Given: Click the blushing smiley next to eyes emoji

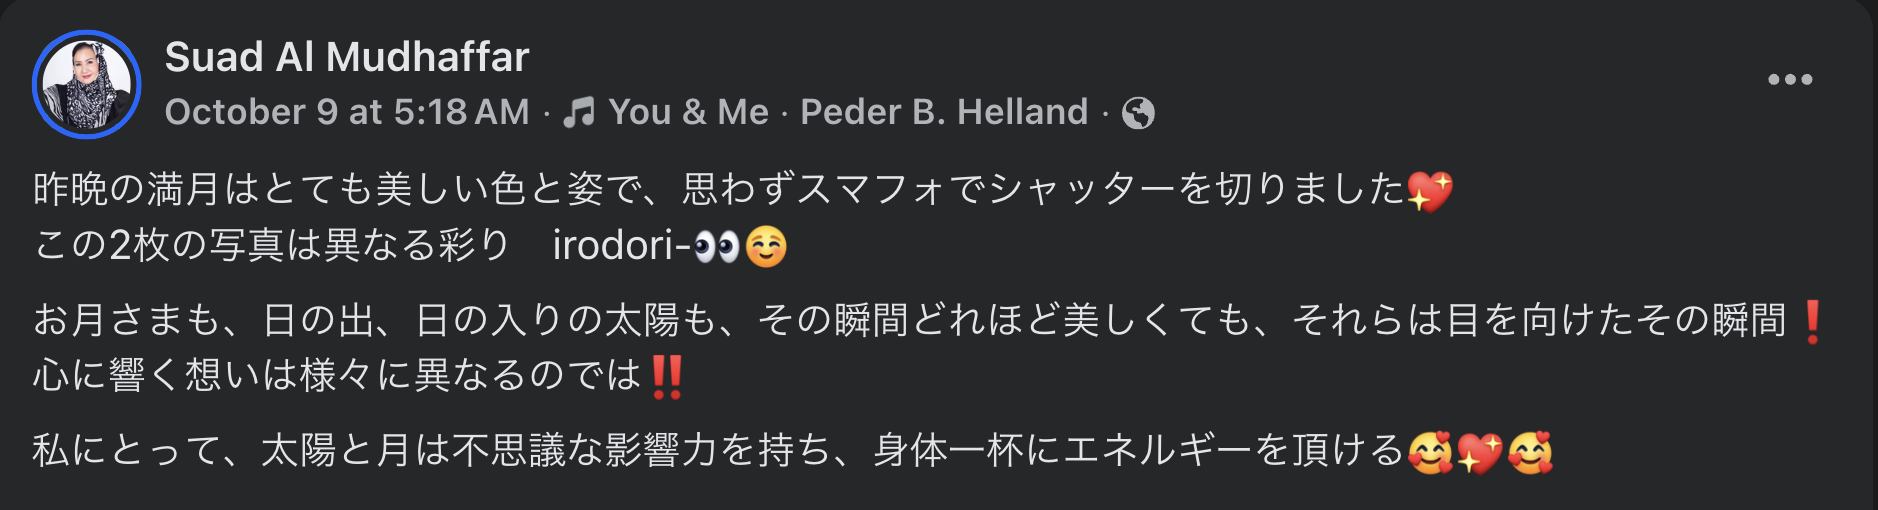Looking at the screenshot, I should tap(766, 247).
